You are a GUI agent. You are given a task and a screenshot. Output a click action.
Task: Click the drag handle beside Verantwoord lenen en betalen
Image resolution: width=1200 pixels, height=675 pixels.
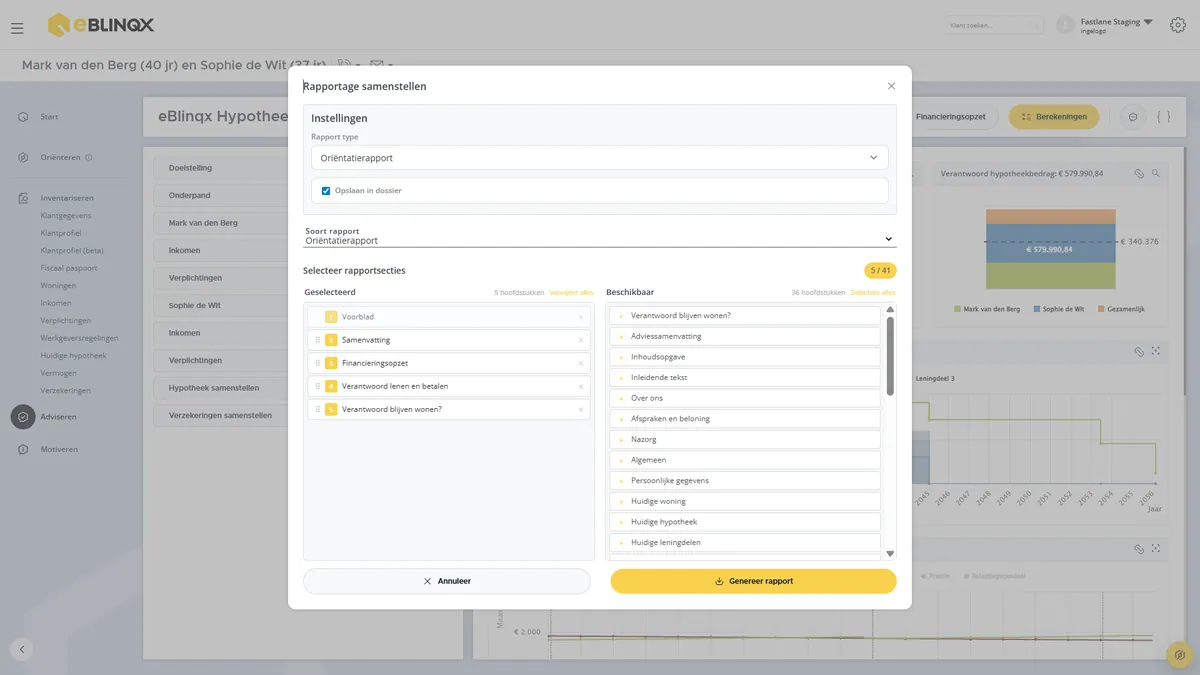tap(318, 386)
